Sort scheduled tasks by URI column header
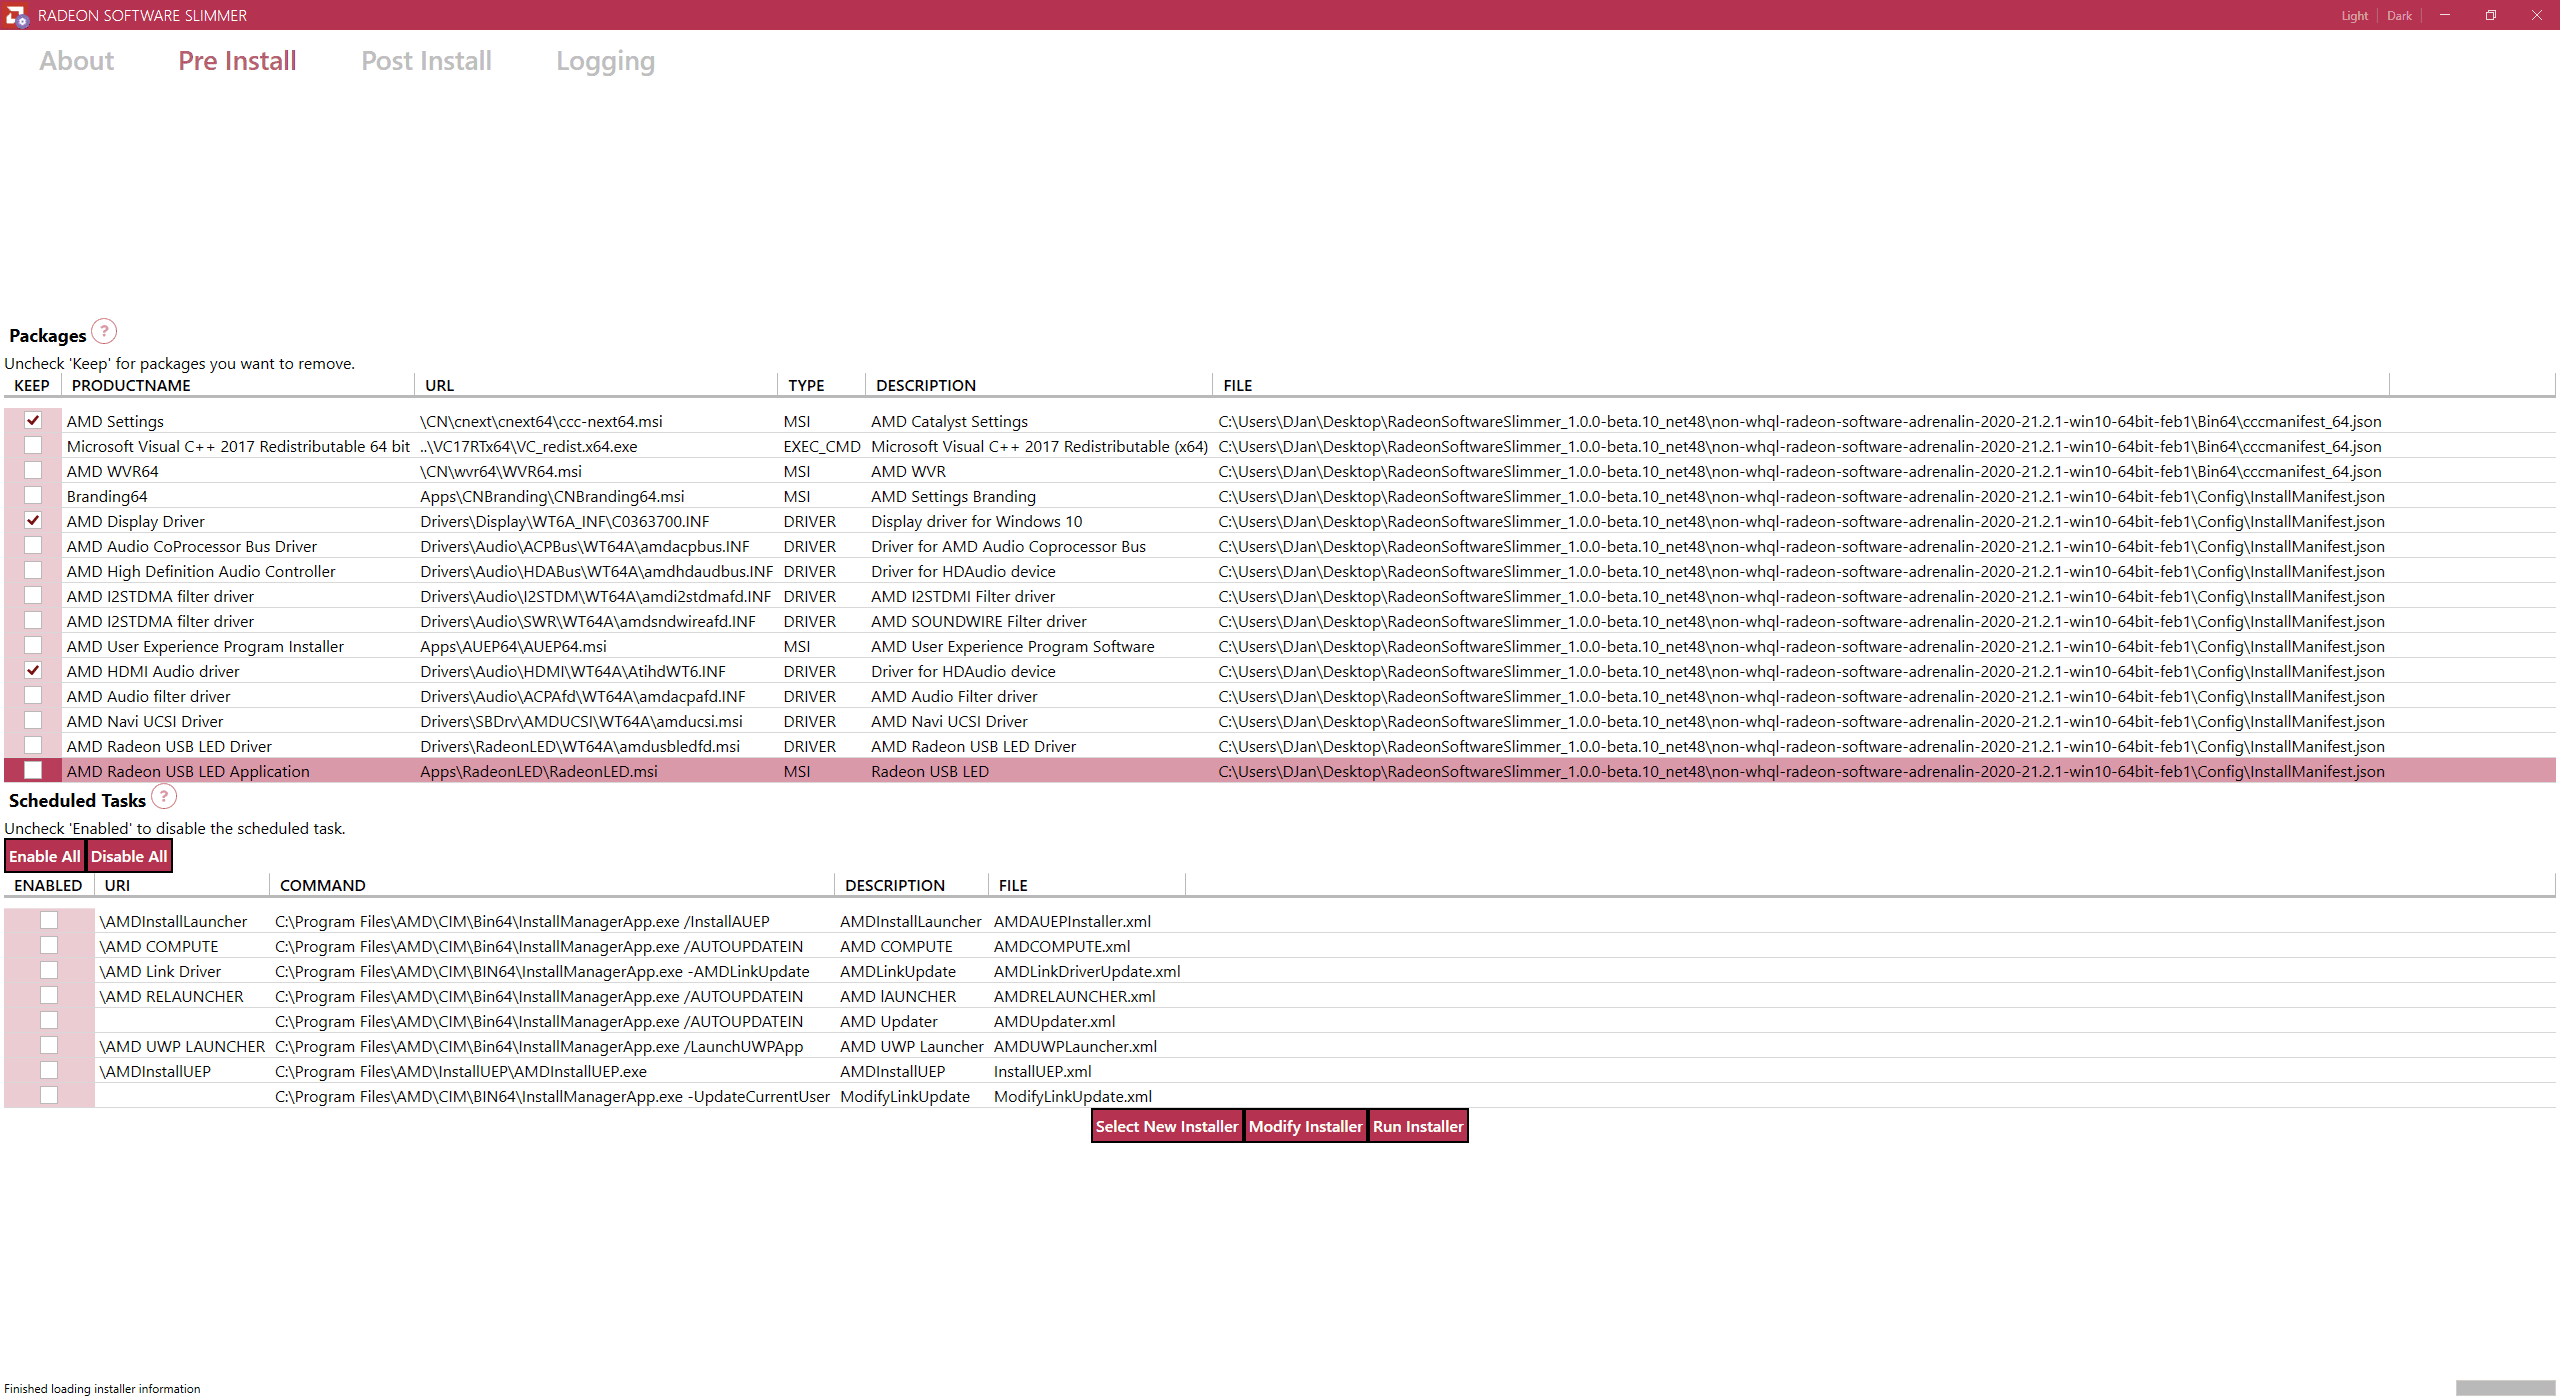The height and width of the screenshot is (1400, 2560). [x=182, y=885]
